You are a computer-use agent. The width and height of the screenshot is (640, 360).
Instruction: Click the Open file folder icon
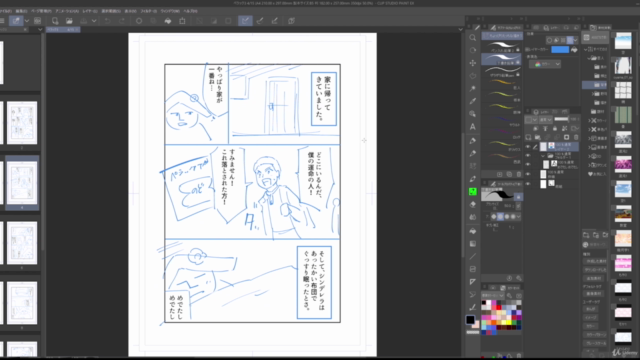pos(69,21)
